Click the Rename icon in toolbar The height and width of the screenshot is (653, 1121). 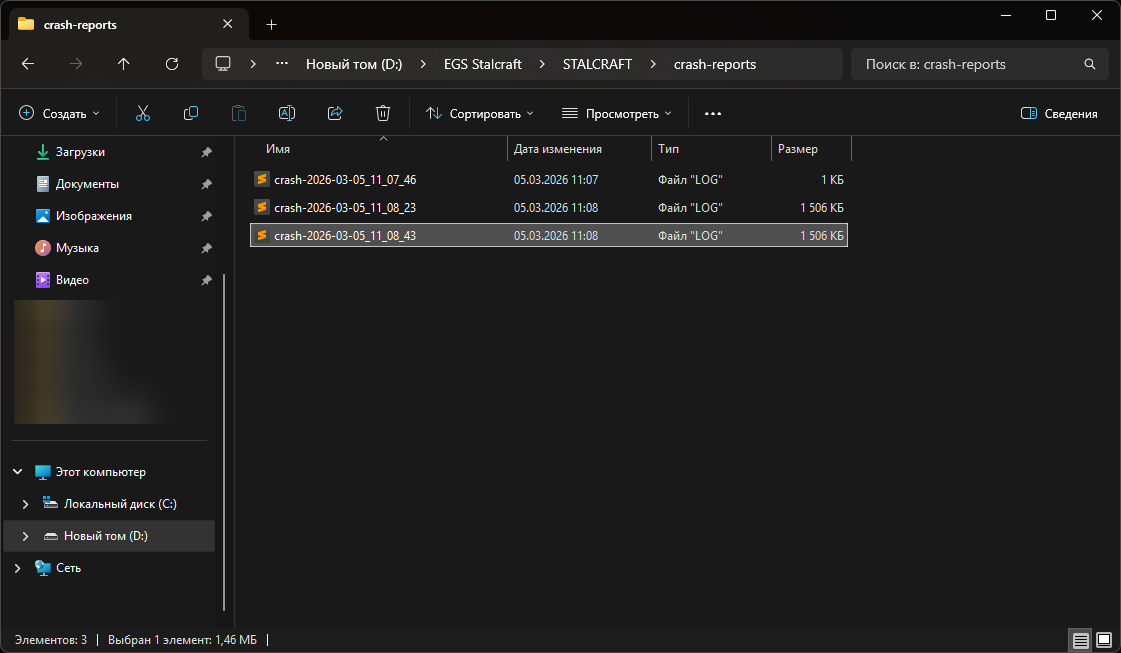287,113
